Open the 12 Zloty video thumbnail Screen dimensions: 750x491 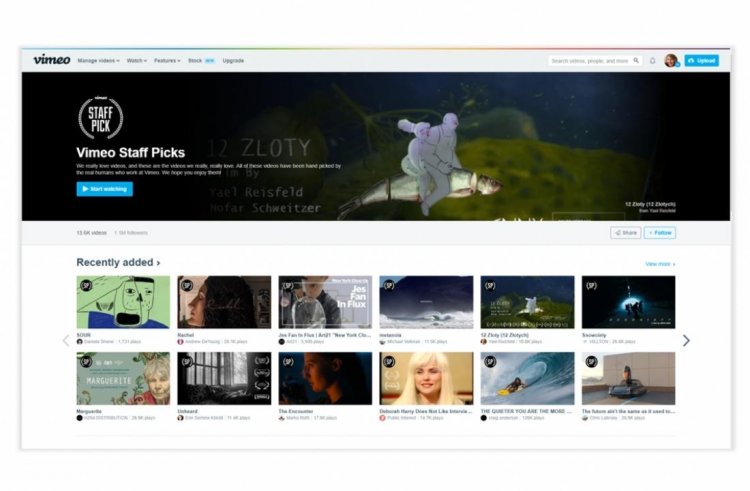pyautogui.click(x=527, y=302)
